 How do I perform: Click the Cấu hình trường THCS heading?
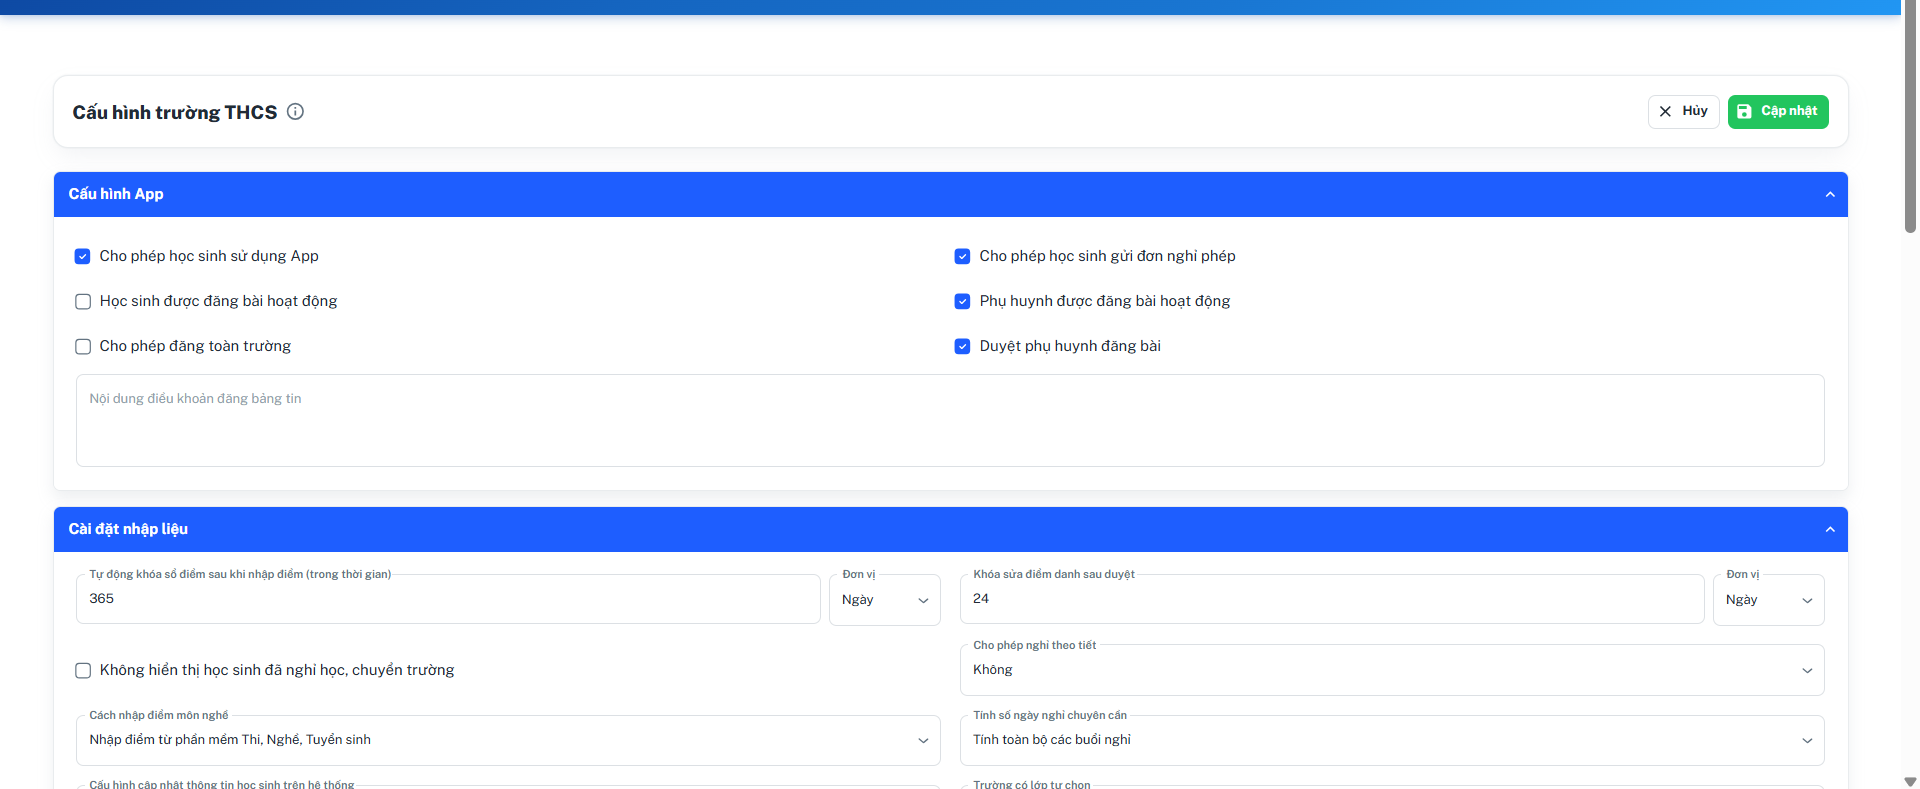click(175, 113)
